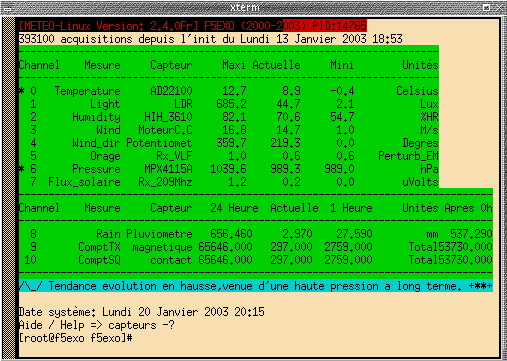Click current Wind_dir value 219.3
This screenshot has height=361, width=507.
point(285,143)
